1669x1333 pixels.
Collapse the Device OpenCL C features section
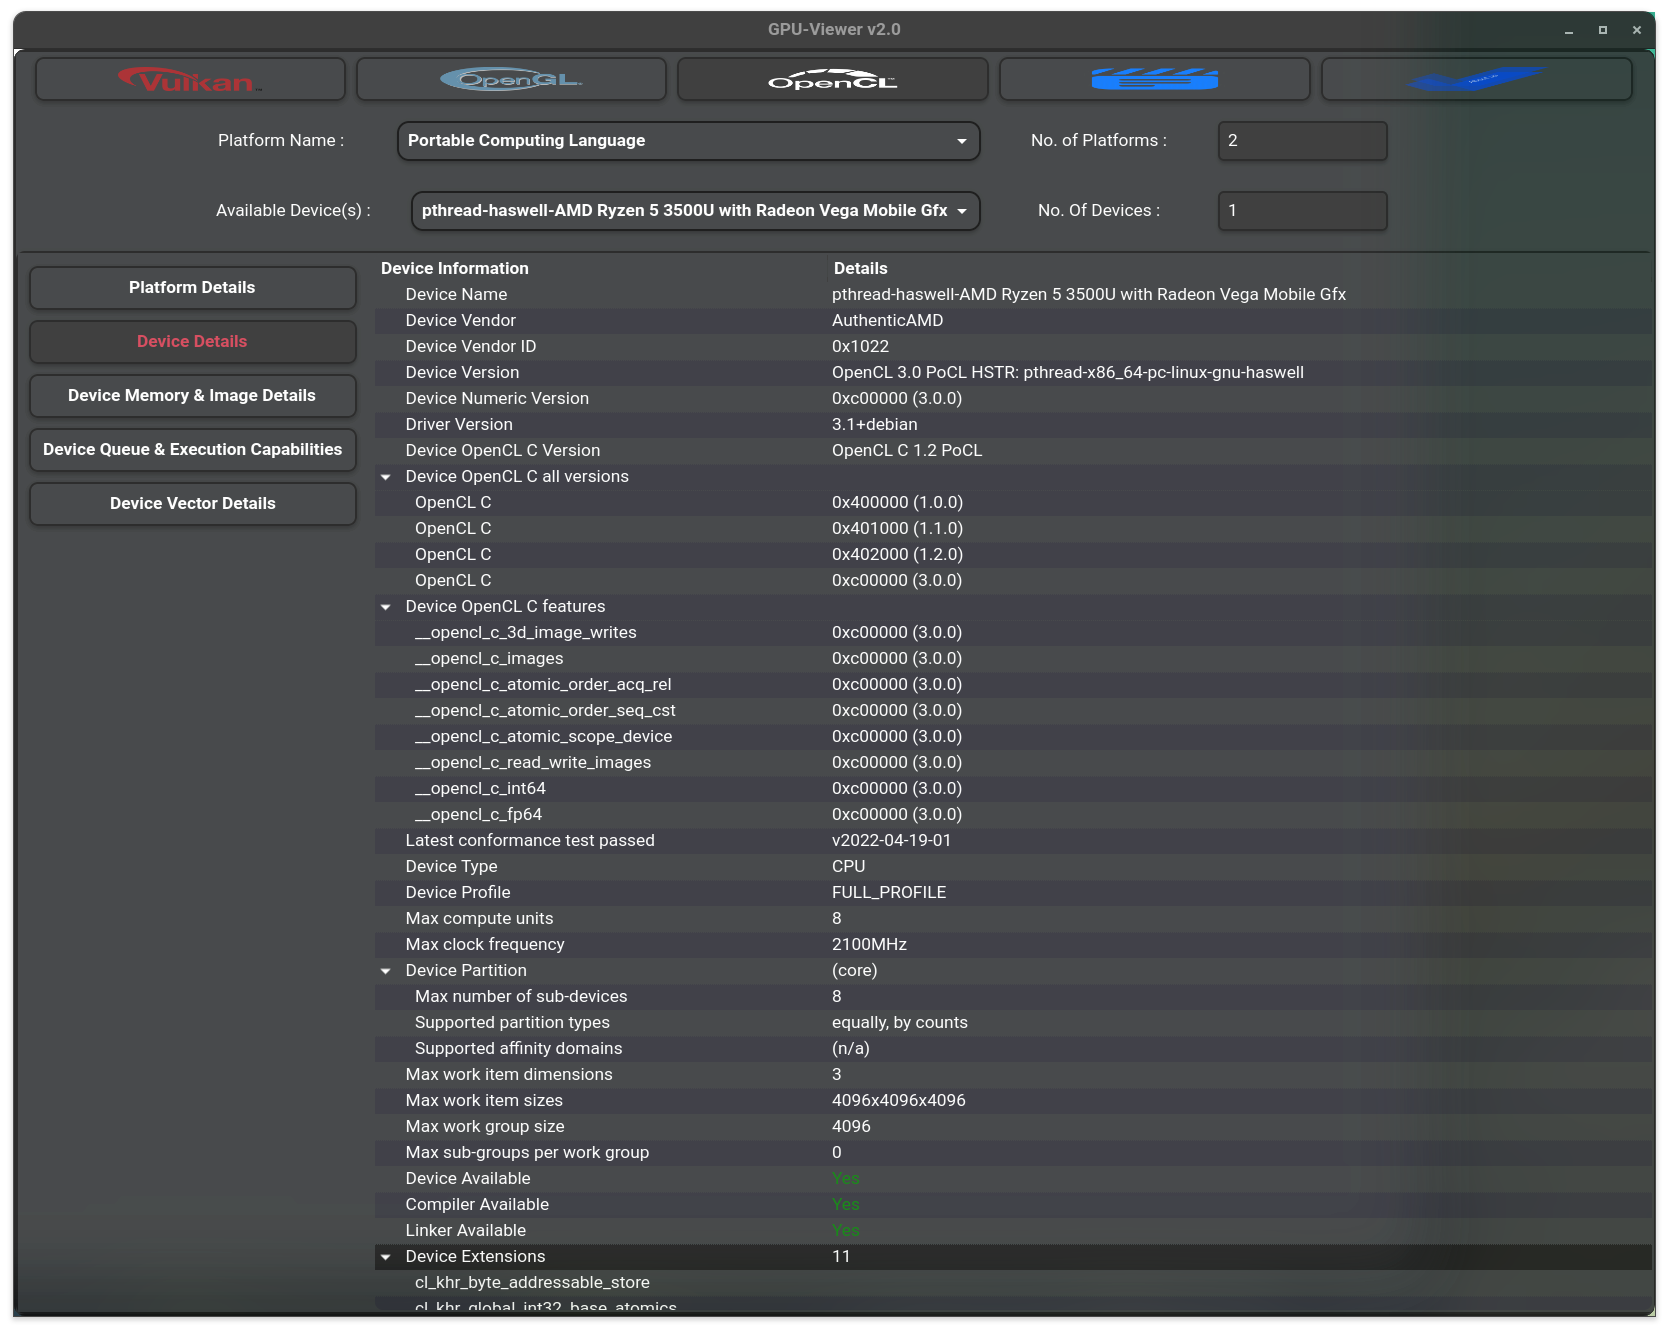[x=386, y=607]
